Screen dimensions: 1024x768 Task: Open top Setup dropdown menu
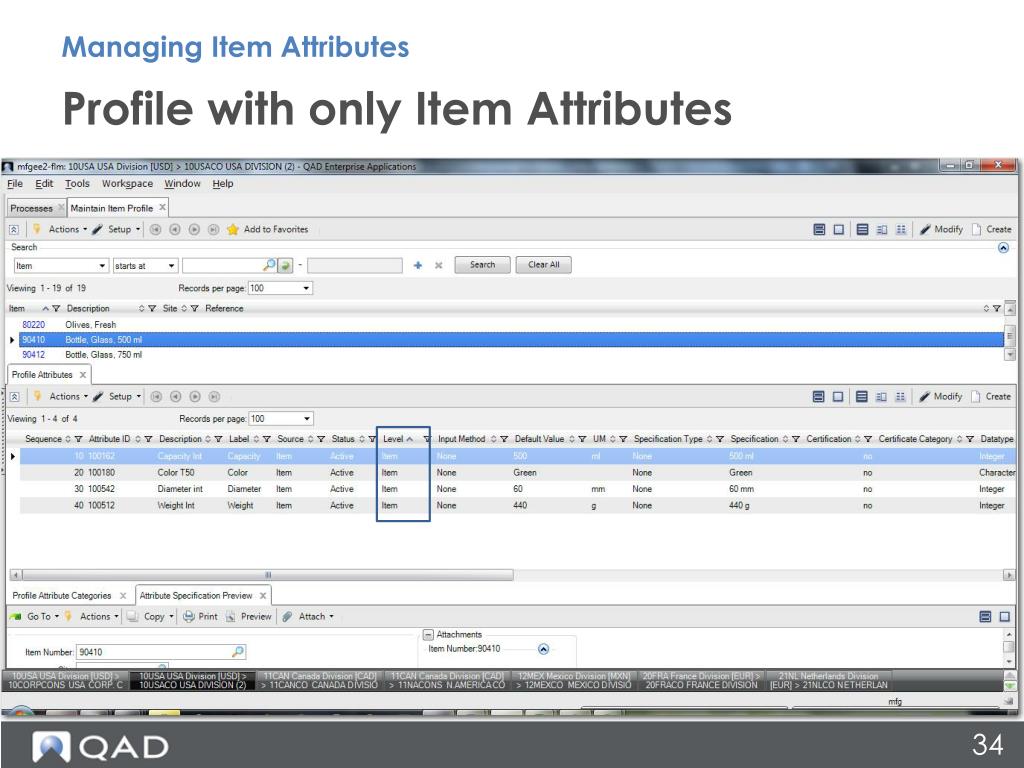click(x=124, y=229)
